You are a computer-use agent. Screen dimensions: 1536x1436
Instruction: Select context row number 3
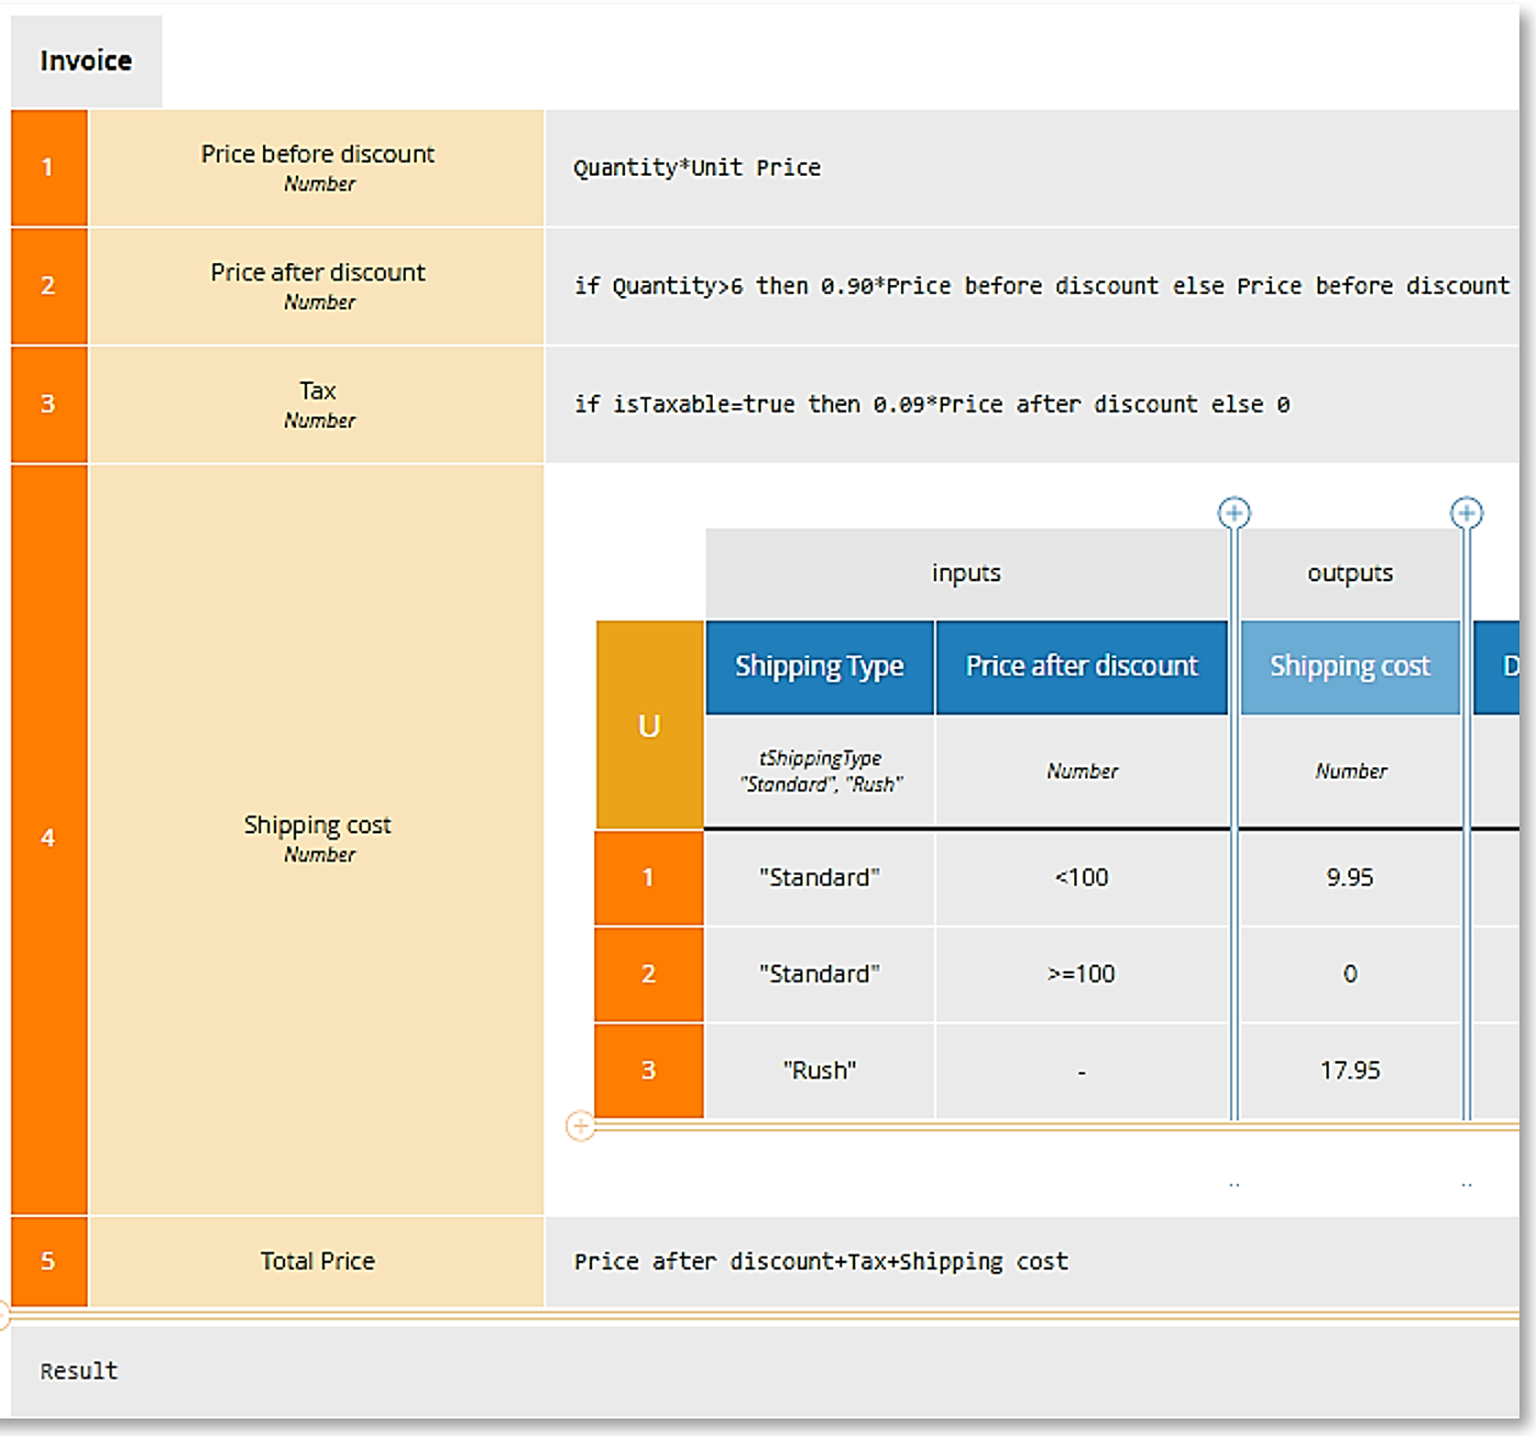(x=48, y=404)
